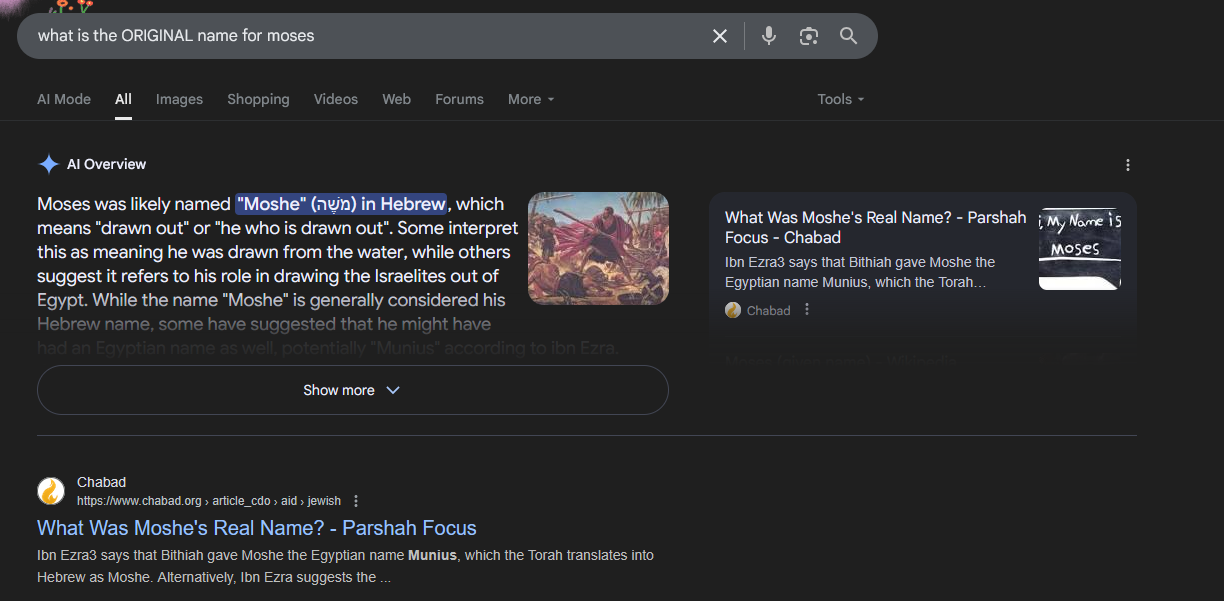Viewport: 1224px width, 601px height.
Task: Open the AI Overview three-dot options menu
Action: tap(1128, 165)
